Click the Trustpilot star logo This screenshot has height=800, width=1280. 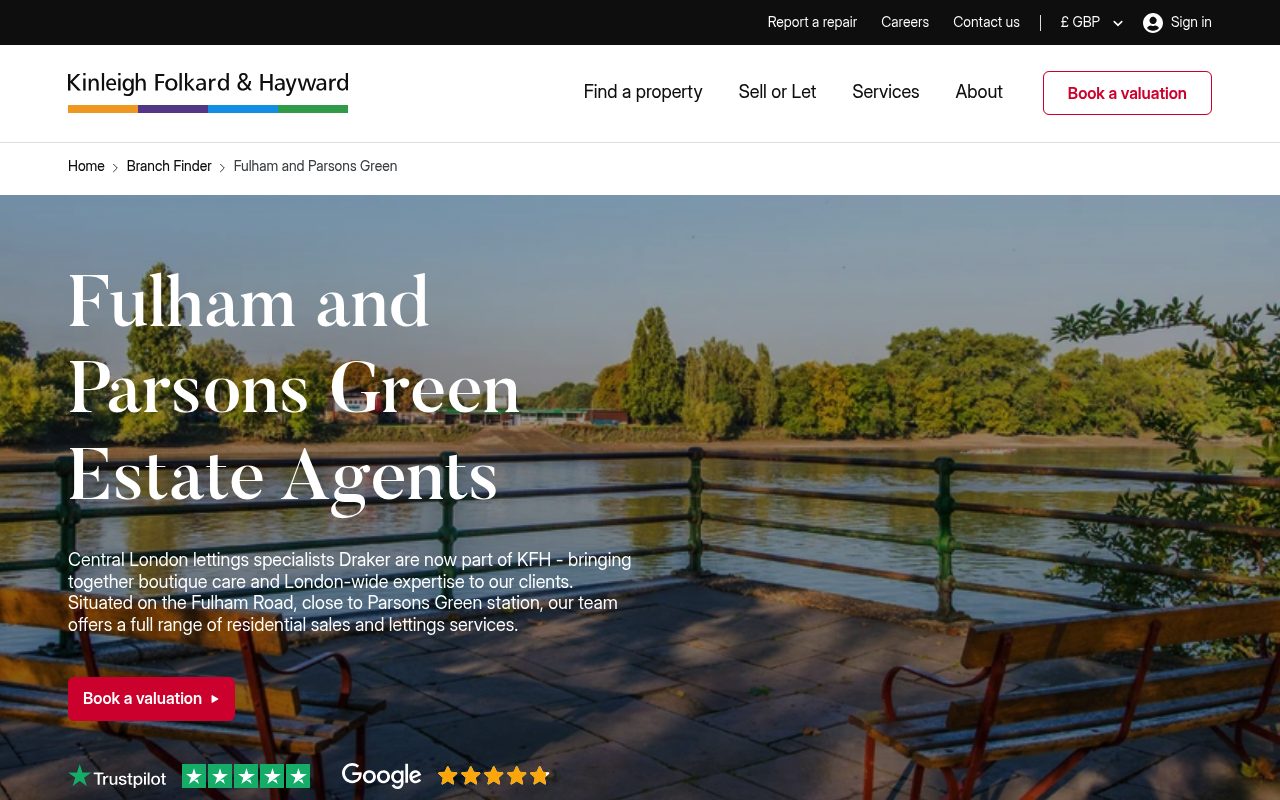pyautogui.click(x=117, y=777)
